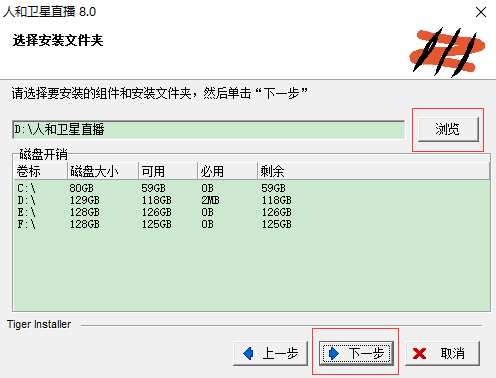Focus the install path field D:\人和卫星直播
This screenshot has width=496, height=378.
point(209,129)
